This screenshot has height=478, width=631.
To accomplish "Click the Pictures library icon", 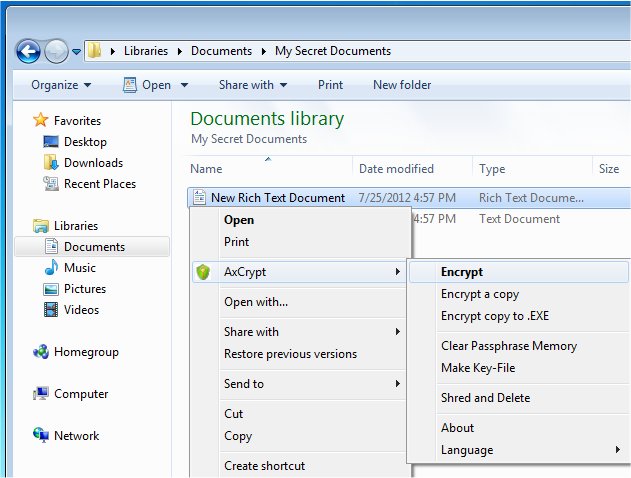I will click(51, 289).
